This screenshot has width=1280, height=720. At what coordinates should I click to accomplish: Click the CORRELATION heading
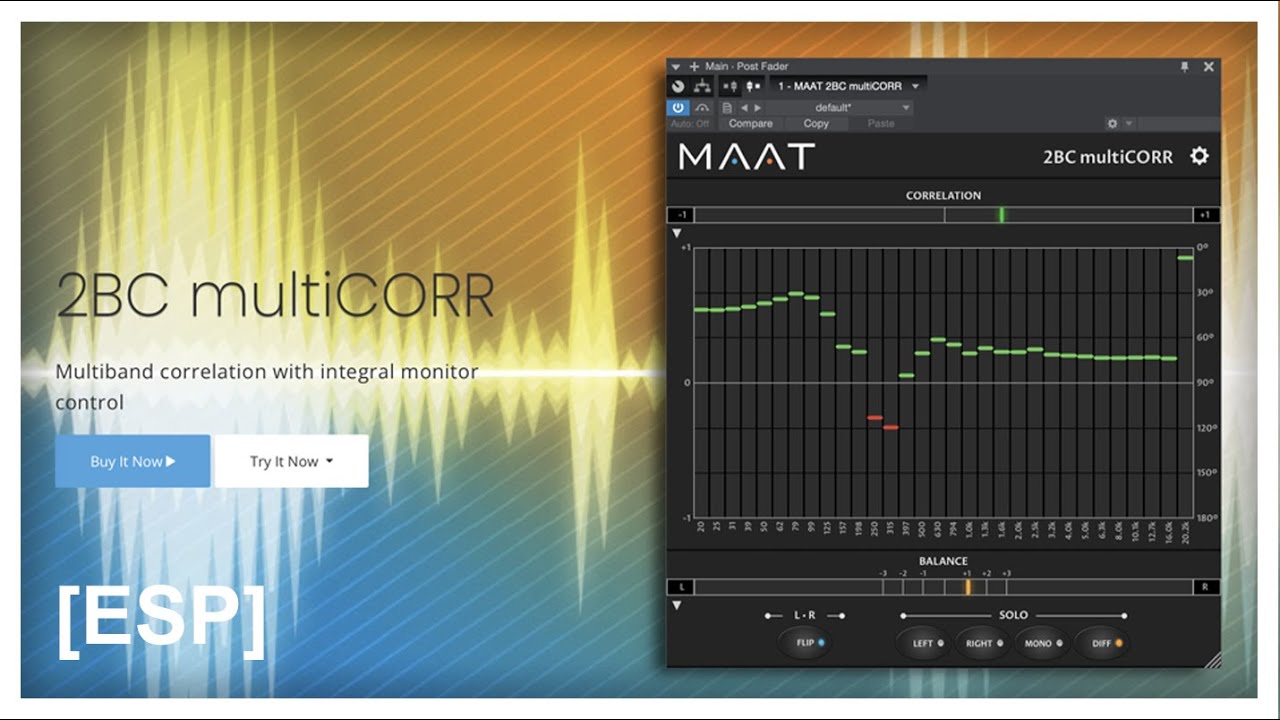click(x=943, y=196)
